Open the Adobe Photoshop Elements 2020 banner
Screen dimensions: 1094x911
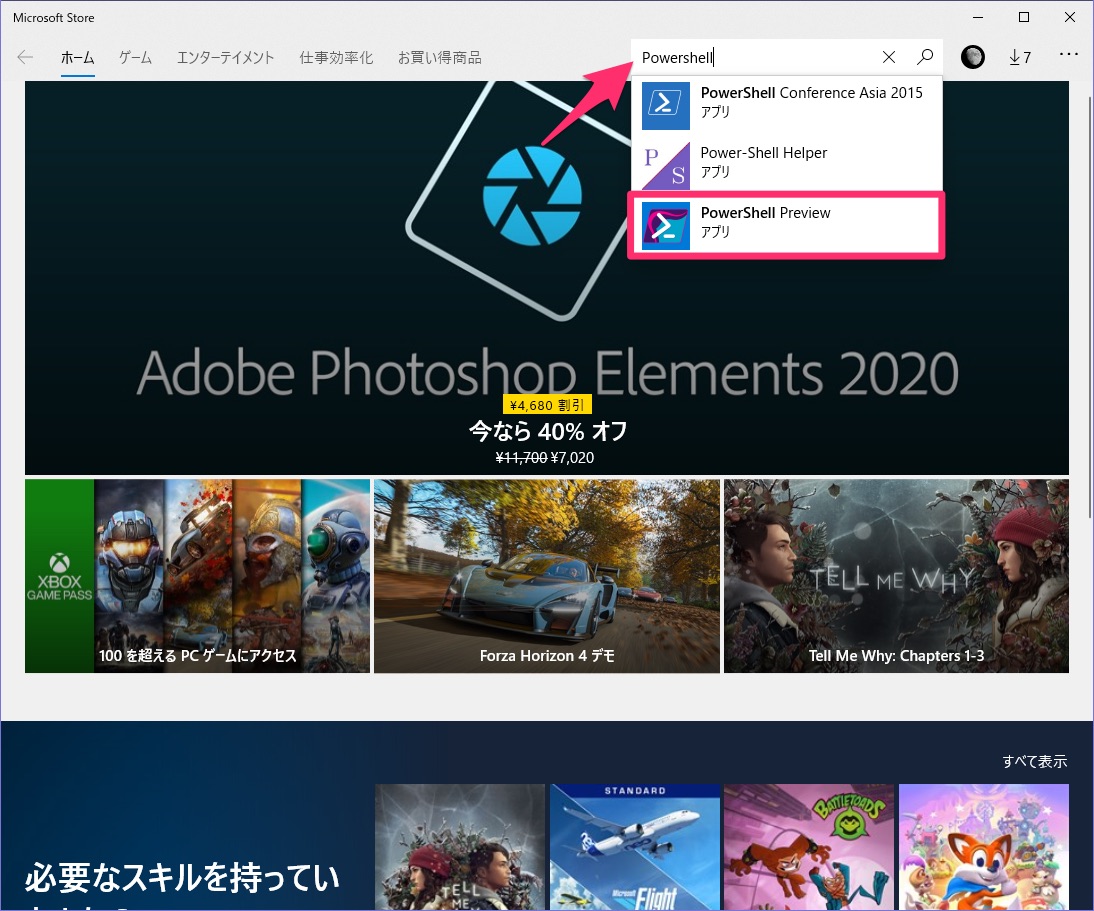point(546,278)
